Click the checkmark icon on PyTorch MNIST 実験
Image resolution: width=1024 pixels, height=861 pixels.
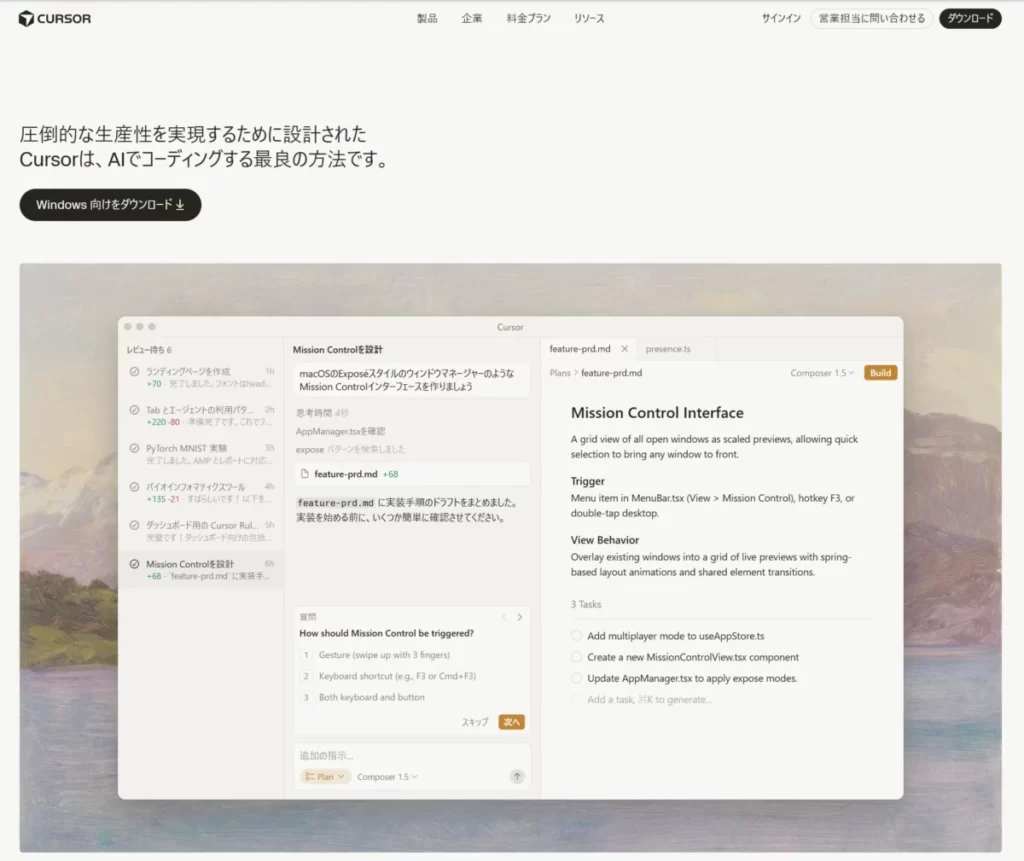pyautogui.click(x=134, y=448)
